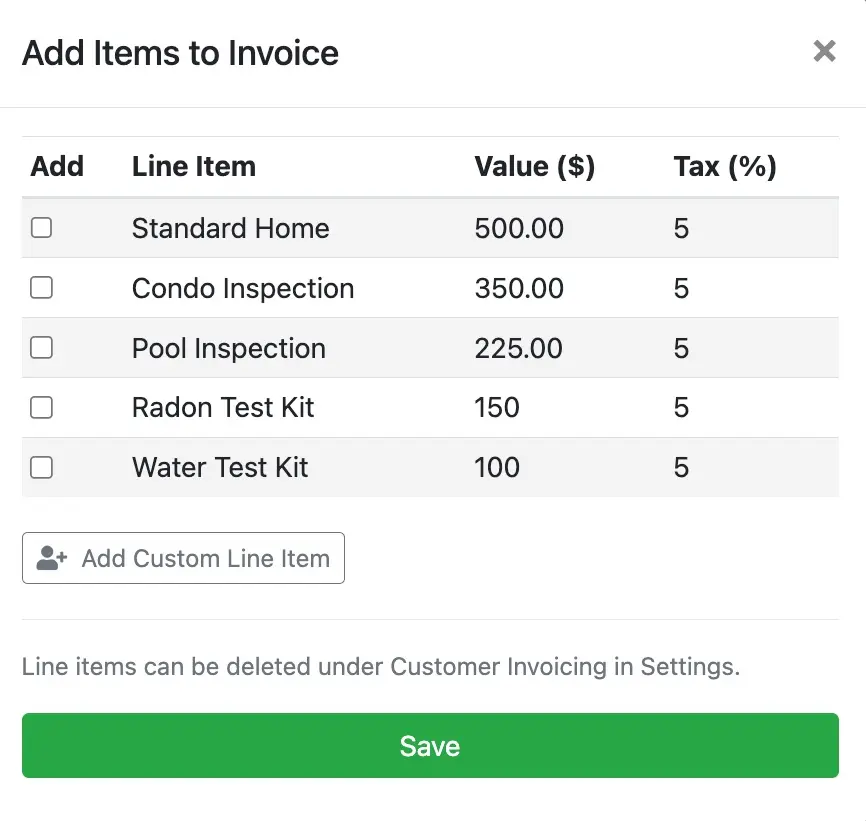
Task: Click the Add Custom Line Item button
Action: click(x=183, y=558)
